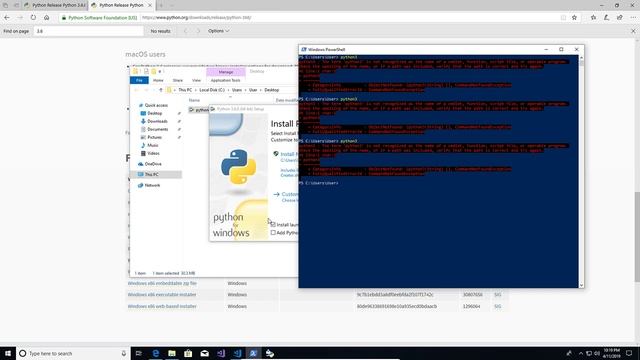
Task: Click This PC in Explorer breadcrumb
Action: click(x=185, y=90)
